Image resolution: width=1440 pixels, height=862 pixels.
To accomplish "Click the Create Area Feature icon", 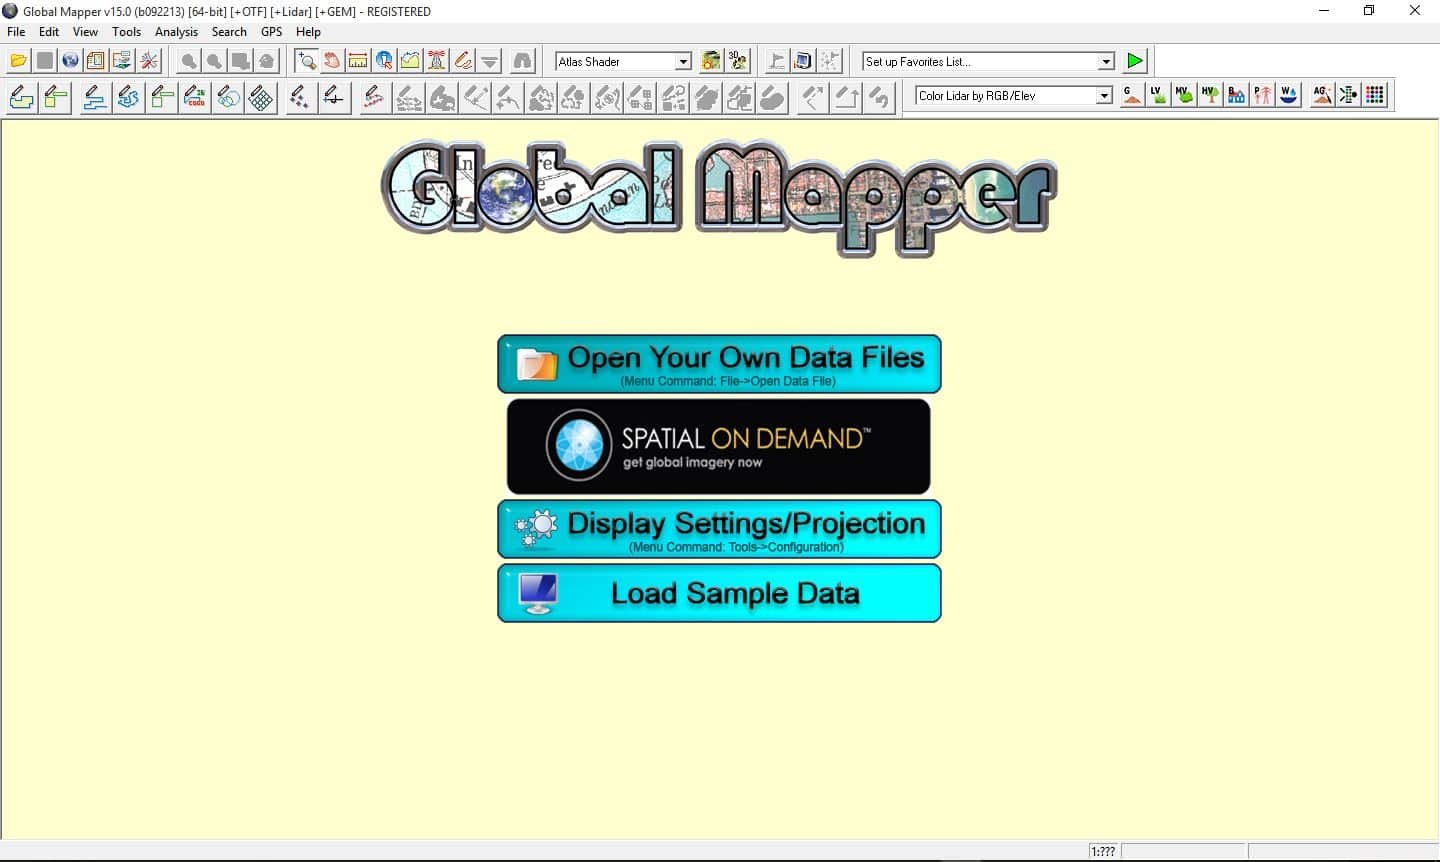I will (x=22, y=97).
